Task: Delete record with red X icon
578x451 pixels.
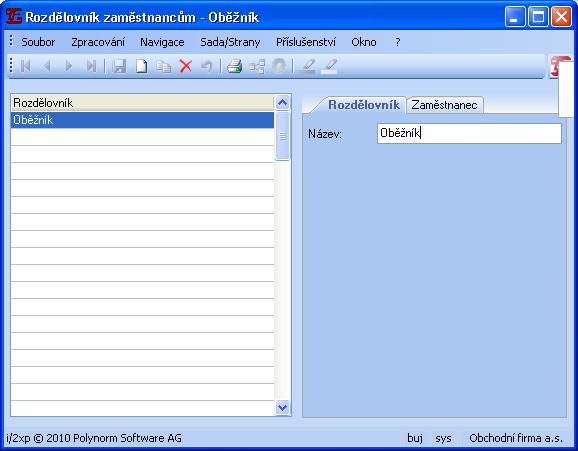Action: click(x=185, y=66)
